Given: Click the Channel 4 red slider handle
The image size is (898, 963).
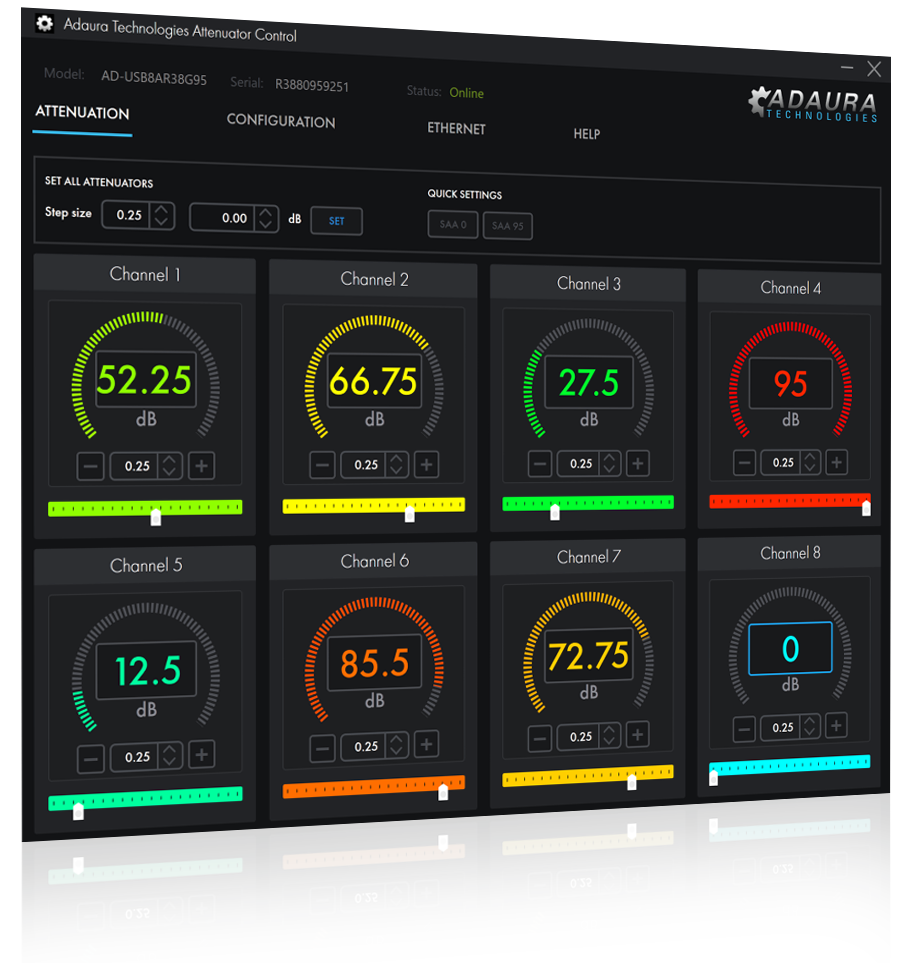Looking at the screenshot, I should tap(866, 508).
